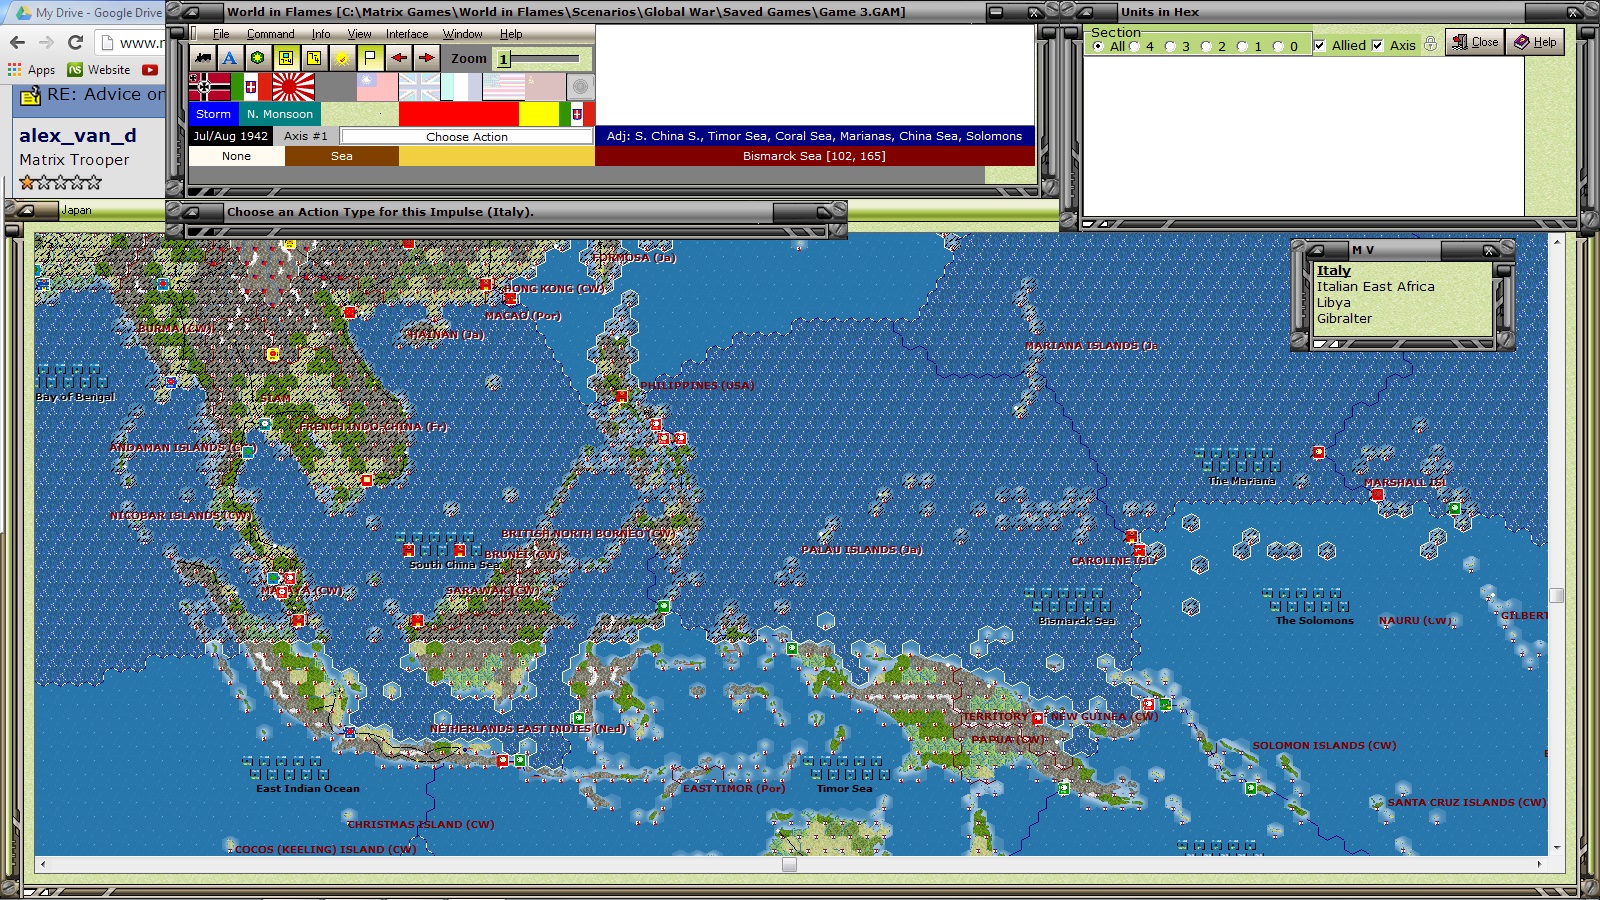Click The Solomons sea zone boxes
This screenshot has width=1600, height=900.
pyautogui.click(x=1306, y=600)
